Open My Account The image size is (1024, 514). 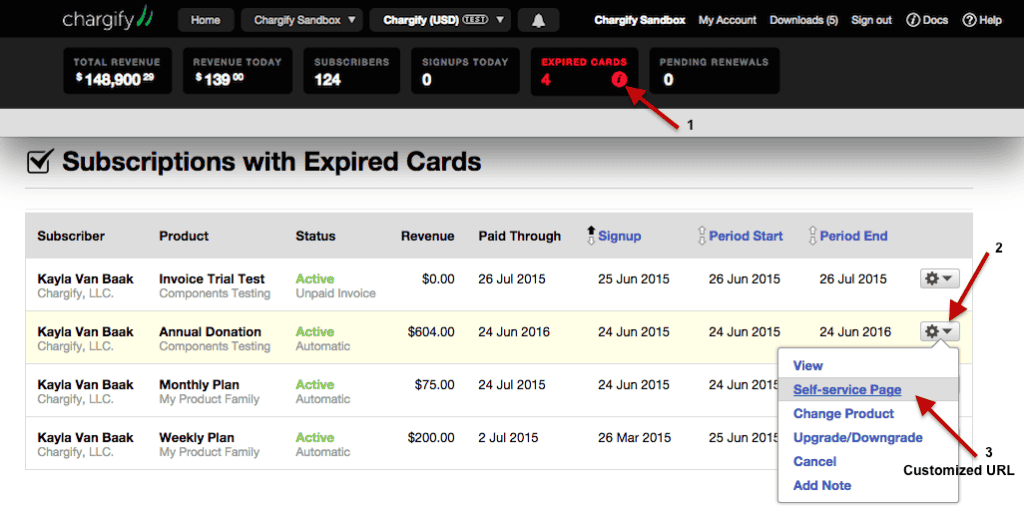click(727, 20)
